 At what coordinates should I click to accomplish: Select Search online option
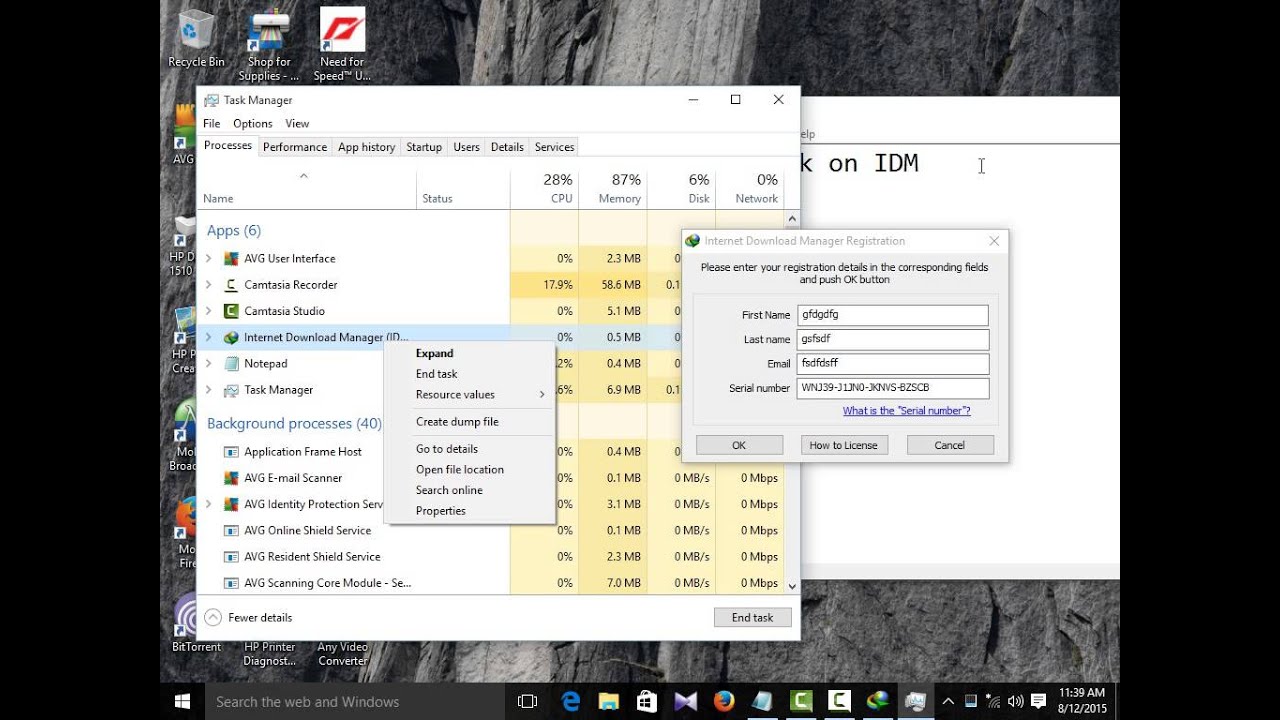tap(469, 490)
